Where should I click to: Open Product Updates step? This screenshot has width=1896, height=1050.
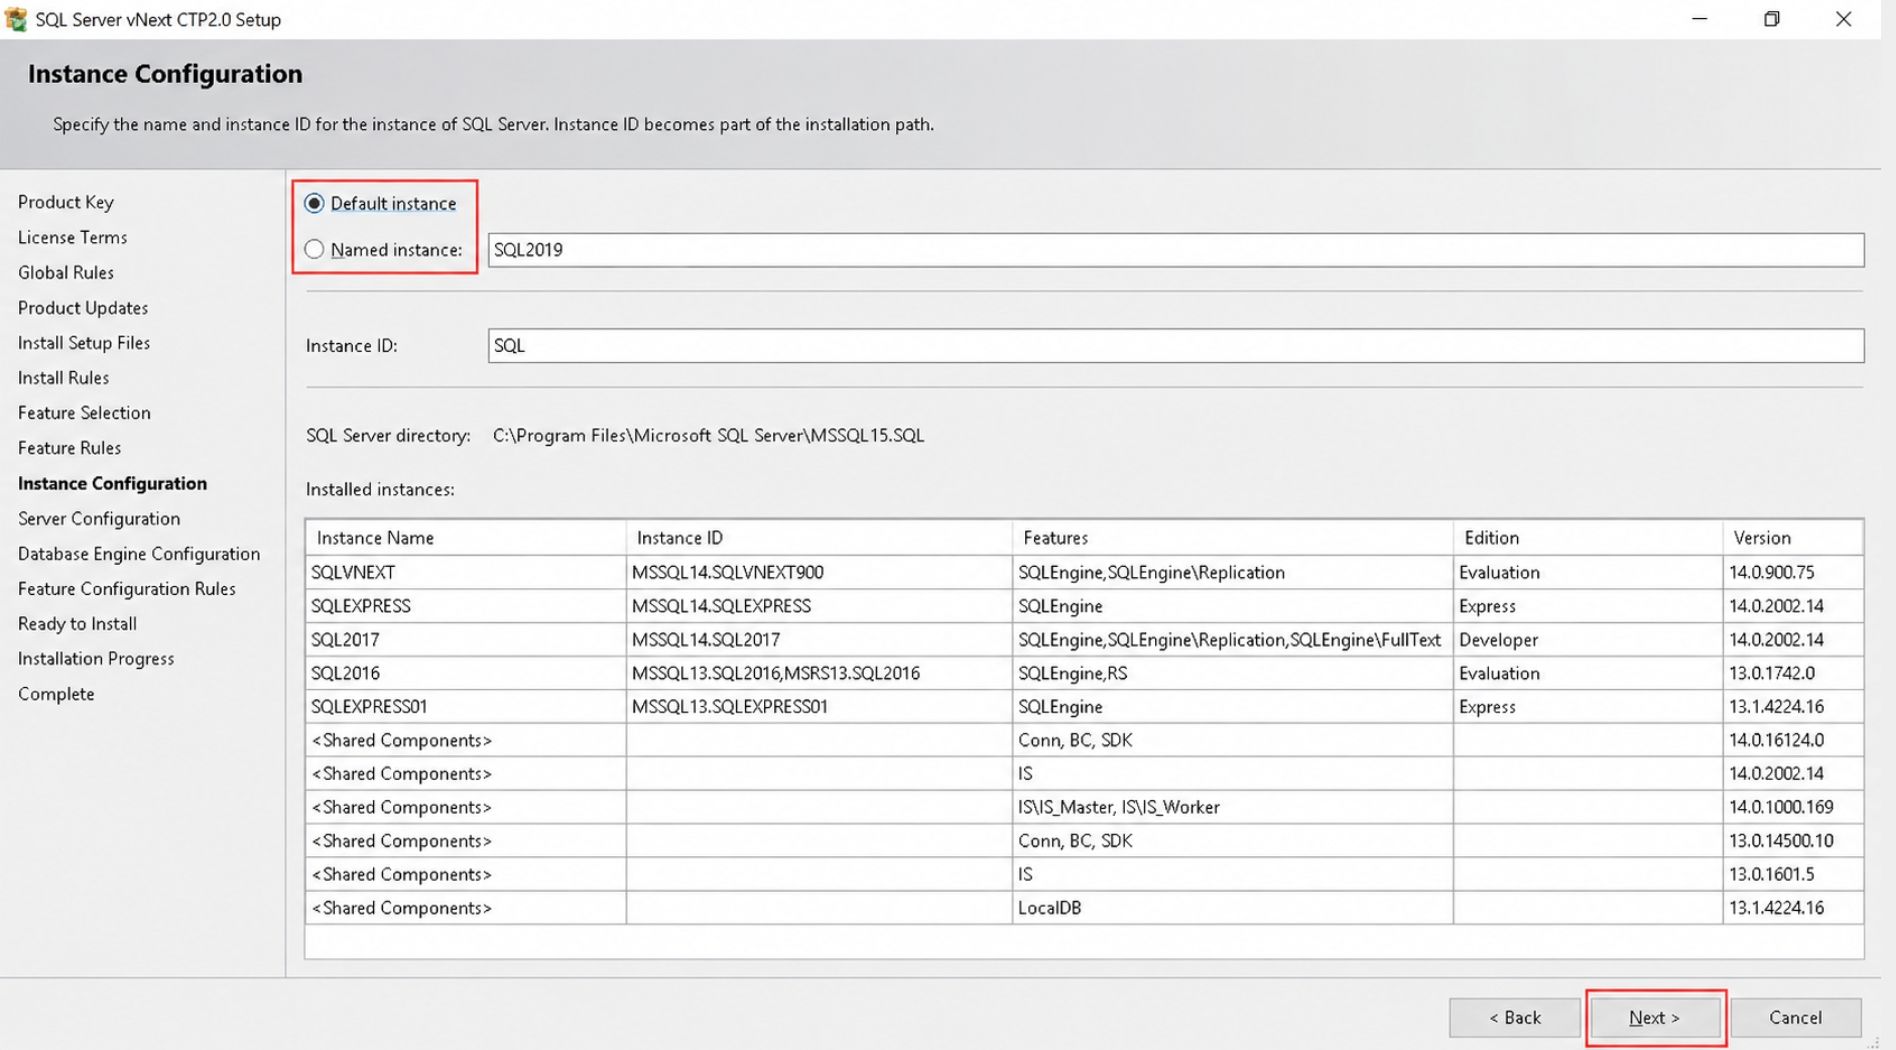83,308
